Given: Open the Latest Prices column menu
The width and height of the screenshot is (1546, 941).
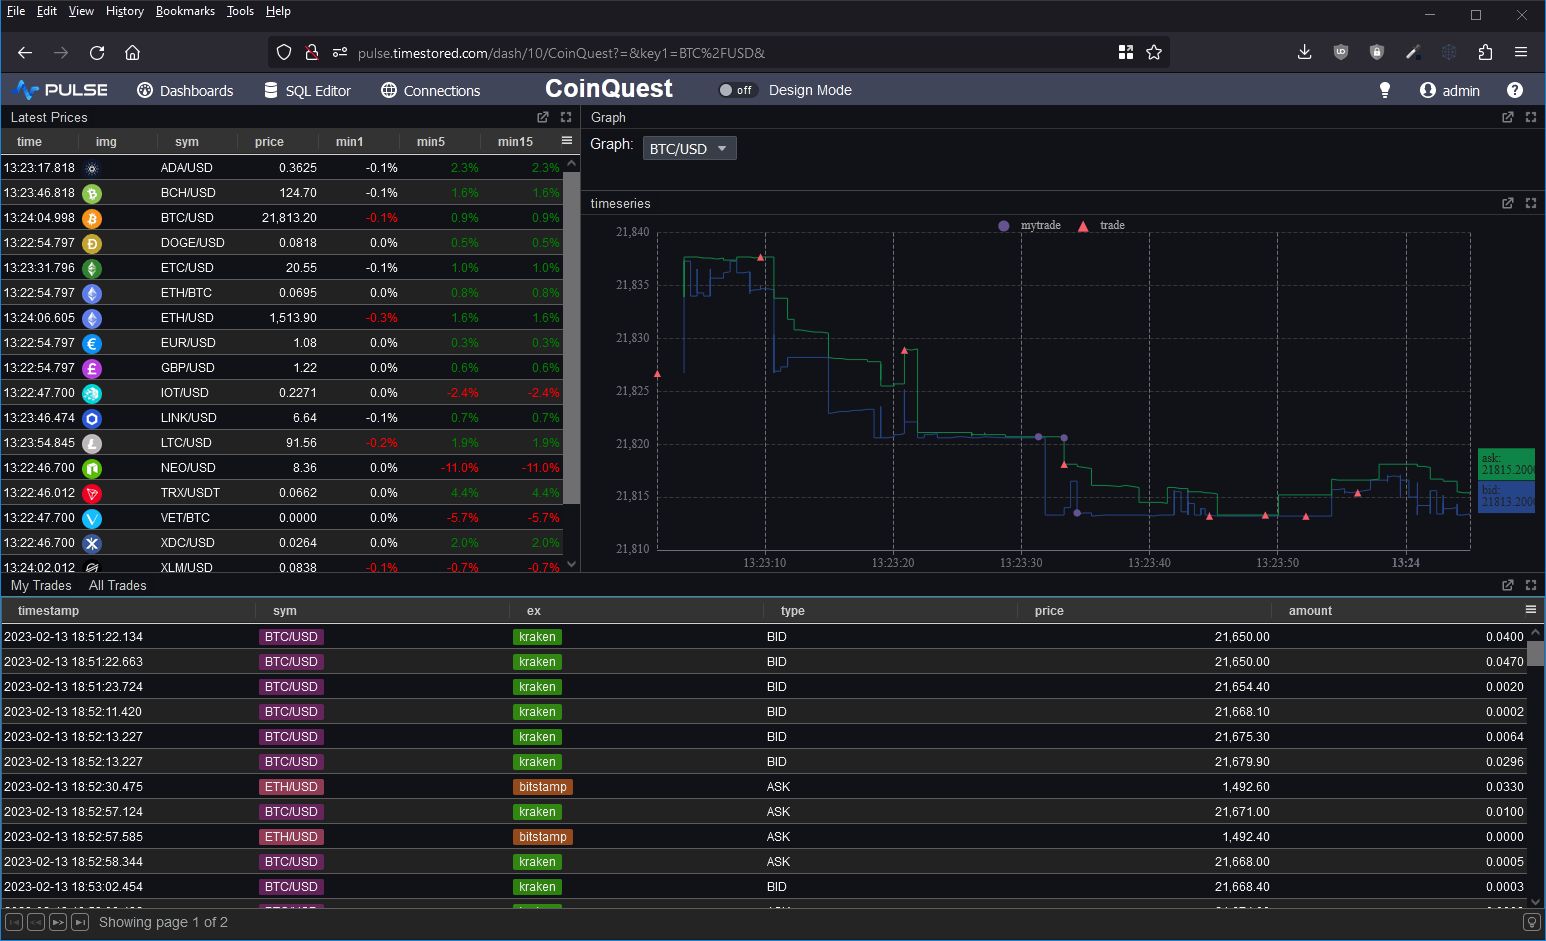Looking at the screenshot, I should 565,141.
